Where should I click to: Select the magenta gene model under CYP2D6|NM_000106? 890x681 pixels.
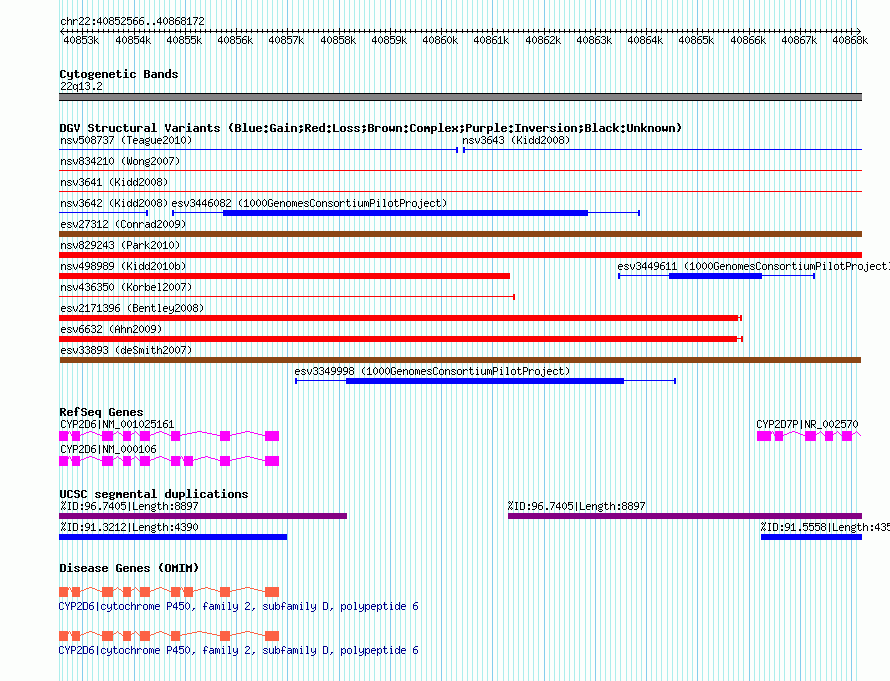click(x=169, y=461)
